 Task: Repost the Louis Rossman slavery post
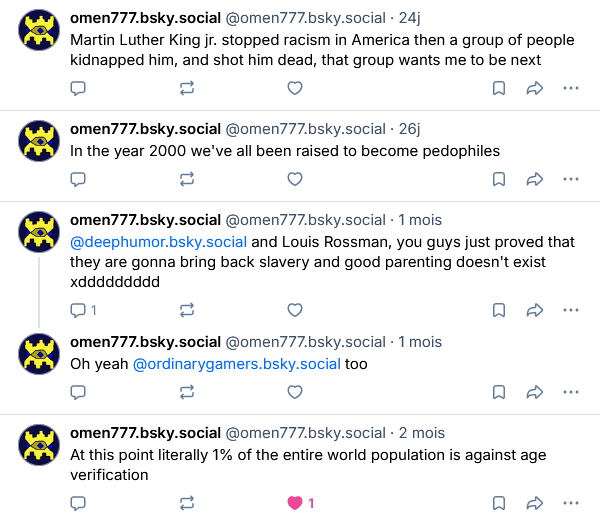pos(187,310)
